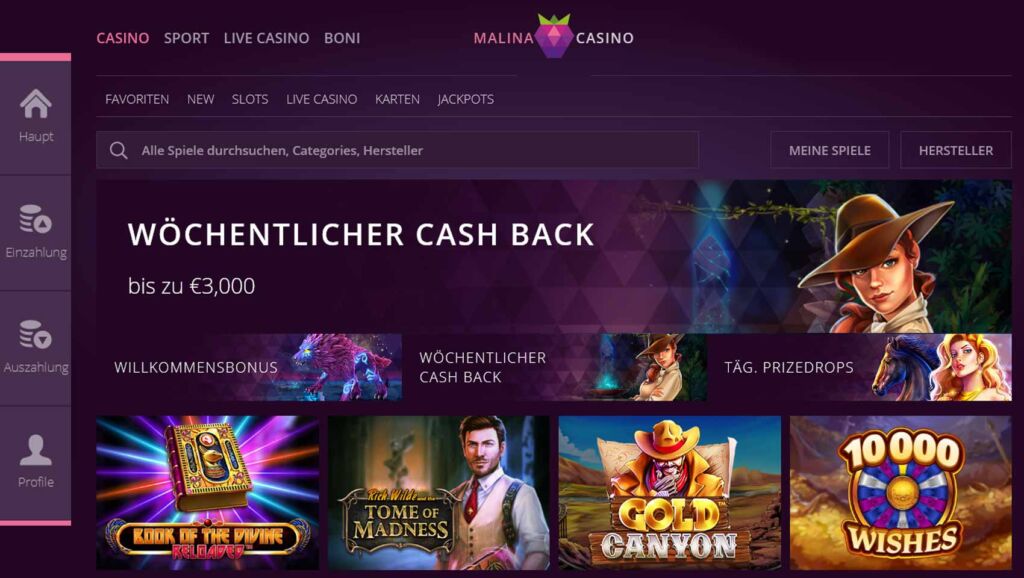Click the Malina Casino raspberry logo
Image resolution: width=1024 pixels, height=578 pixels.
(554, 37)
